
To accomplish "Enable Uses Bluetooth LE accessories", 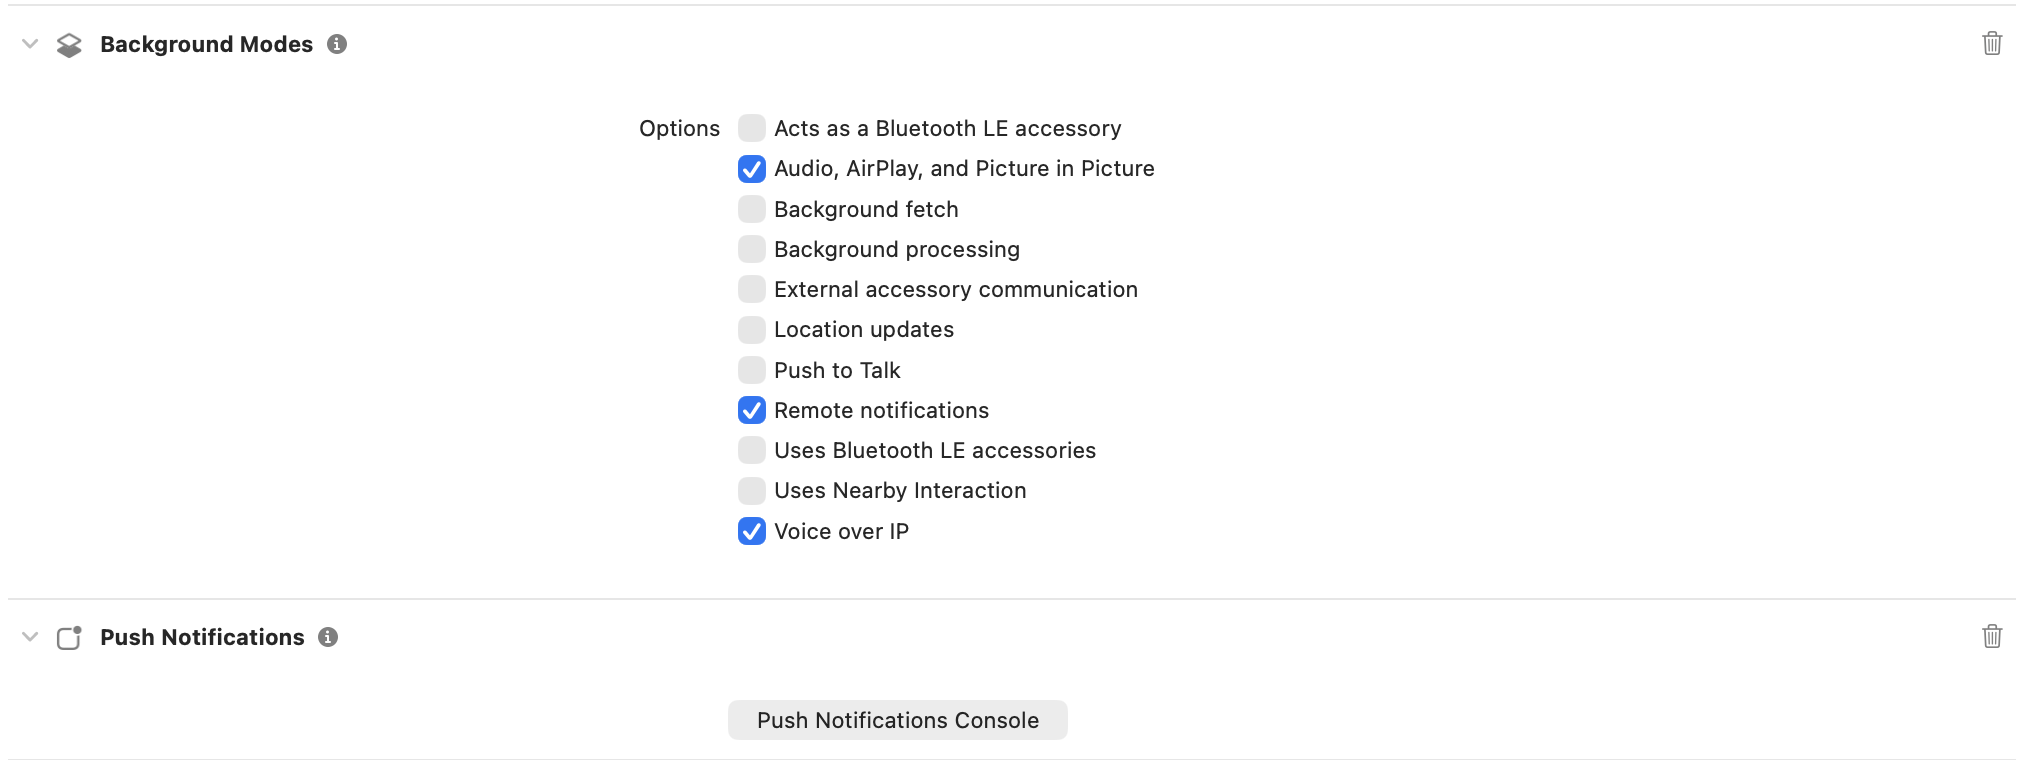I will (751, 450).
